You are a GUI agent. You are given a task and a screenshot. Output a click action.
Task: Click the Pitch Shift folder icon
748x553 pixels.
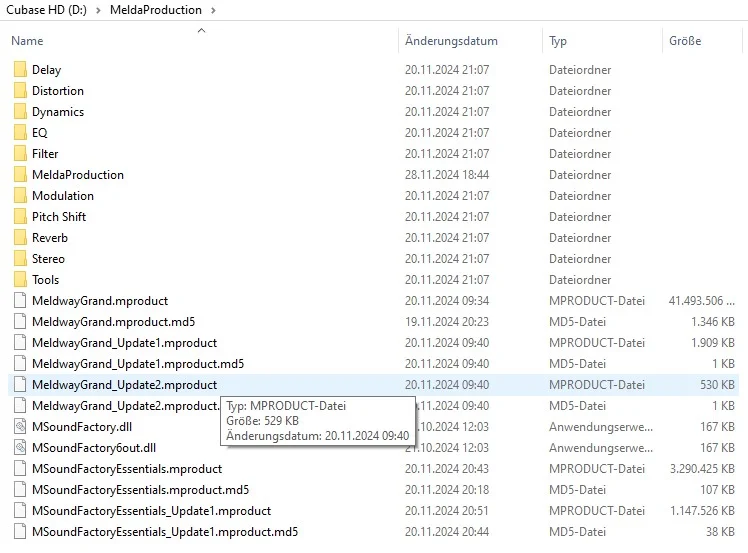point(20,217)
